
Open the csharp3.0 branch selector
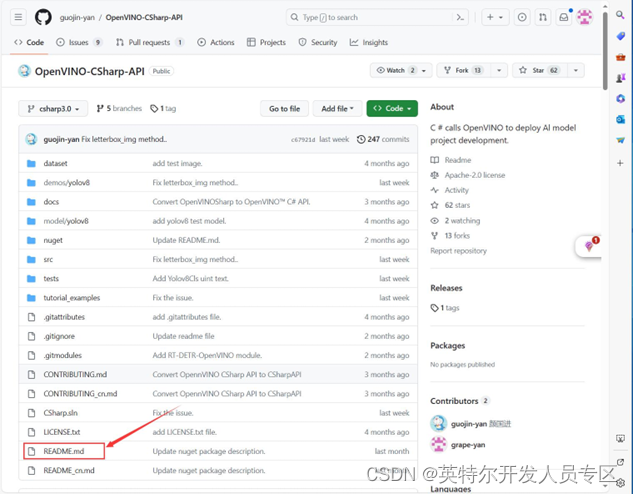click(x=53, y=109)
